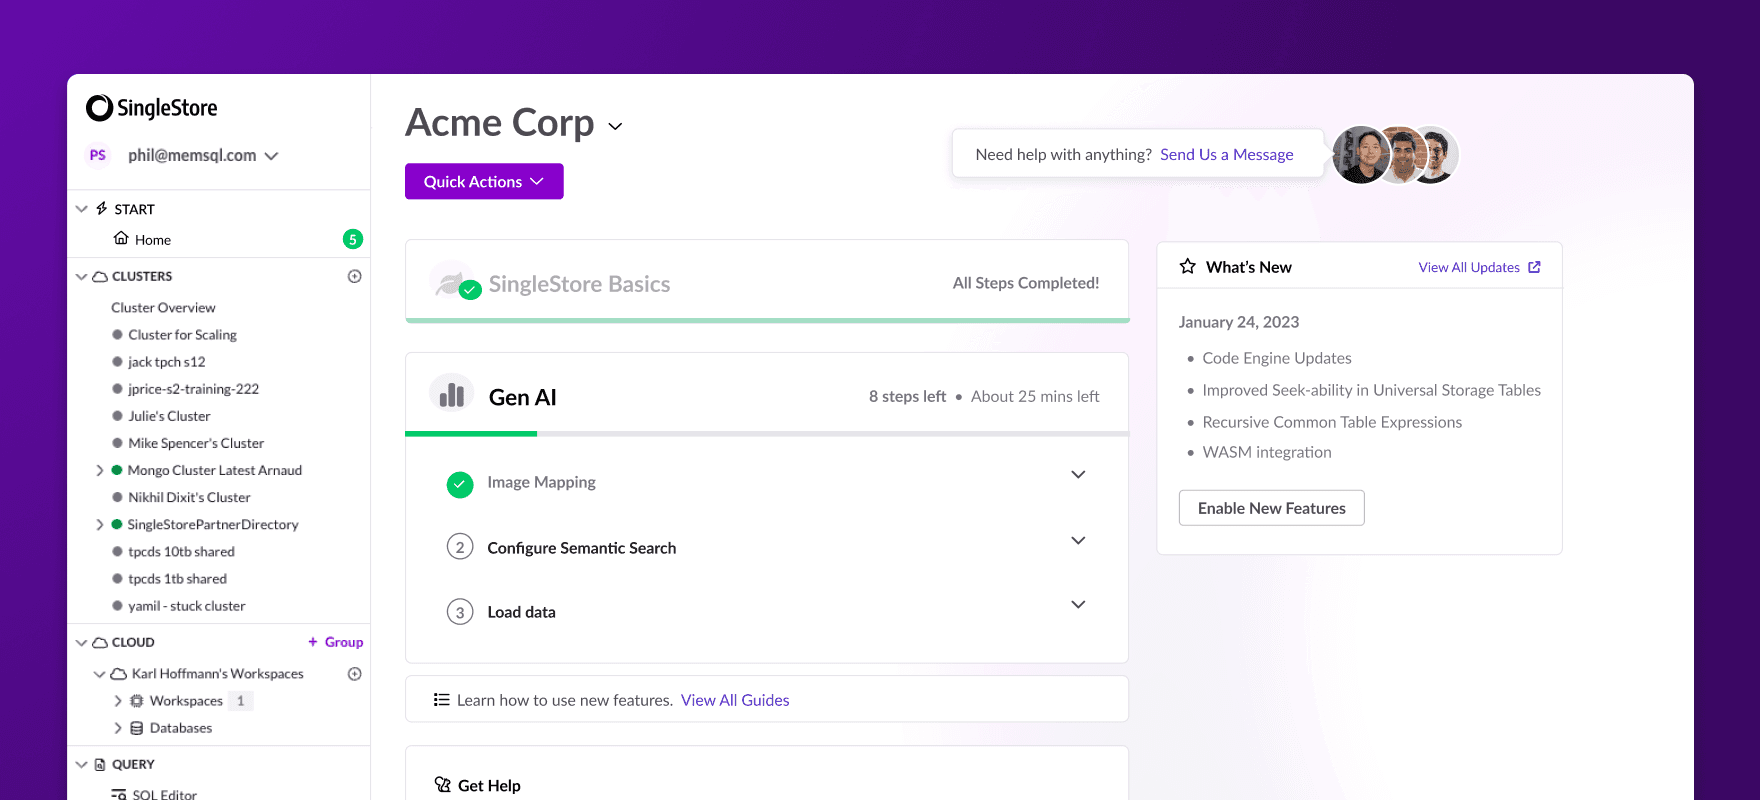Click the PS user avatar
1760x800 pixels.
pyautogui.click(x=98, y=155)
